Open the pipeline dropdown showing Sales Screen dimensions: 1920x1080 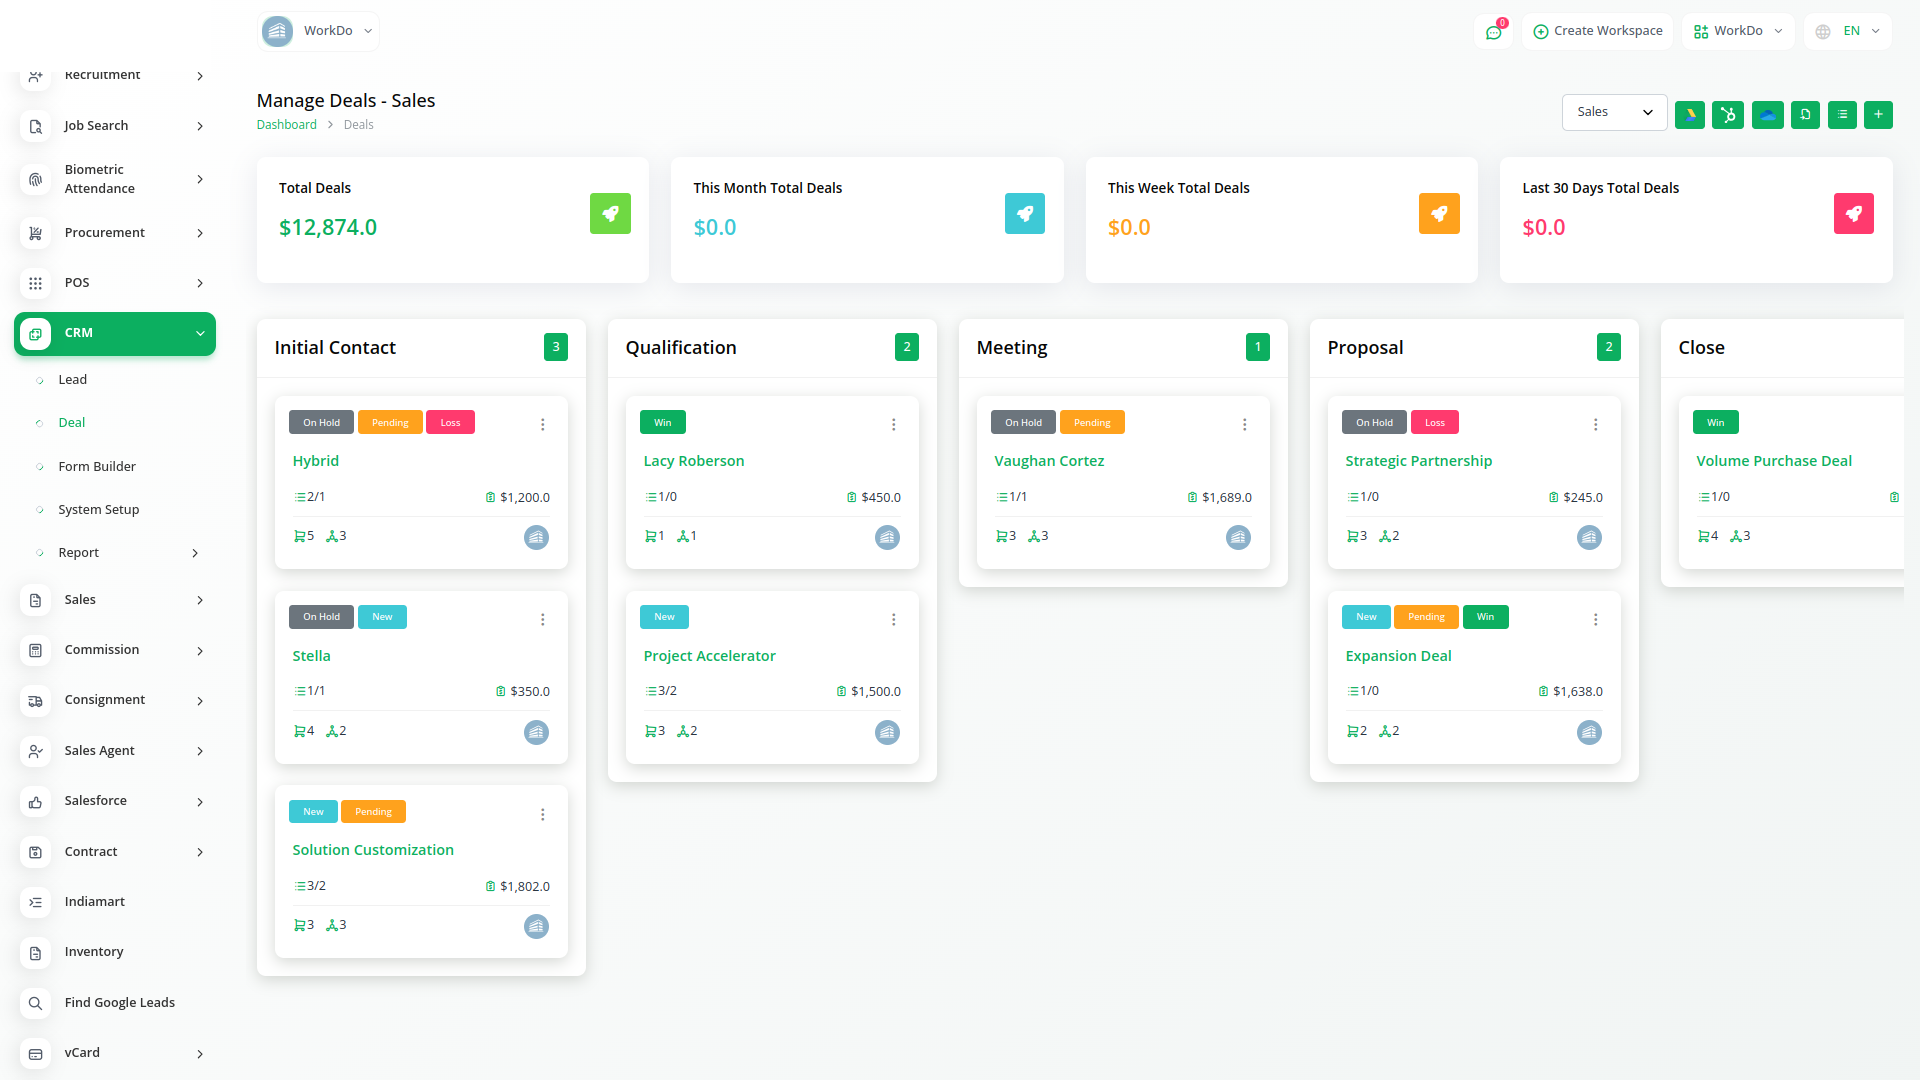(1614, 112)
